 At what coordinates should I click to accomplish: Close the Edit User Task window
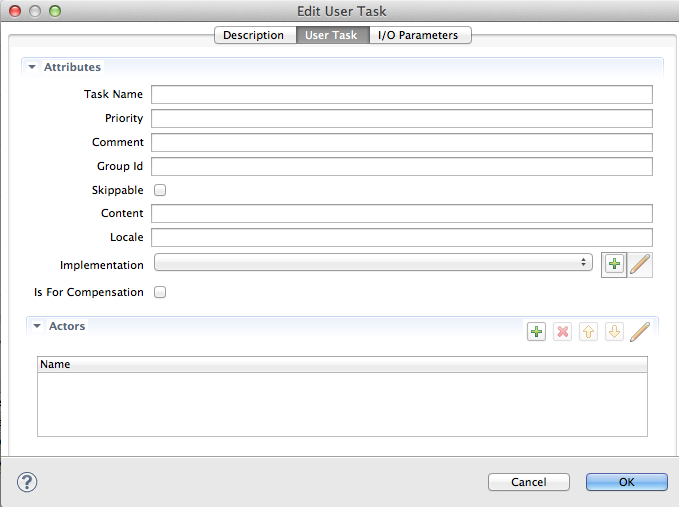coord(15,11)
